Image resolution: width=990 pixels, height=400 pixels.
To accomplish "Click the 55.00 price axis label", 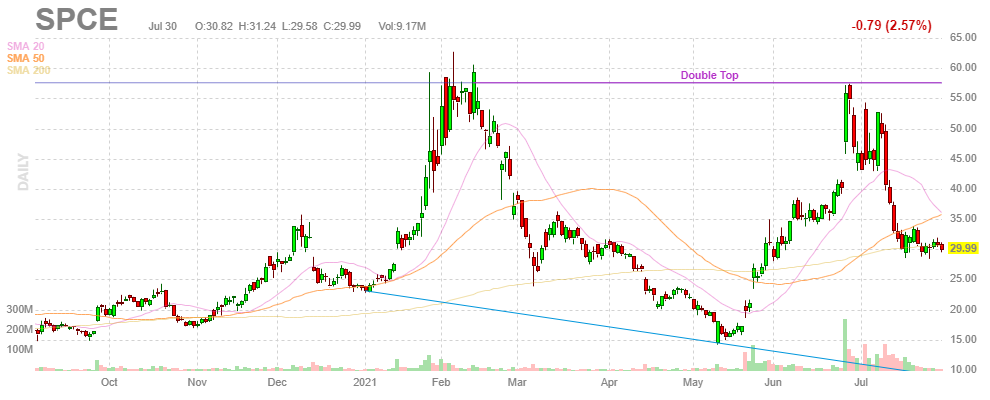I will (x=963, y=98).
